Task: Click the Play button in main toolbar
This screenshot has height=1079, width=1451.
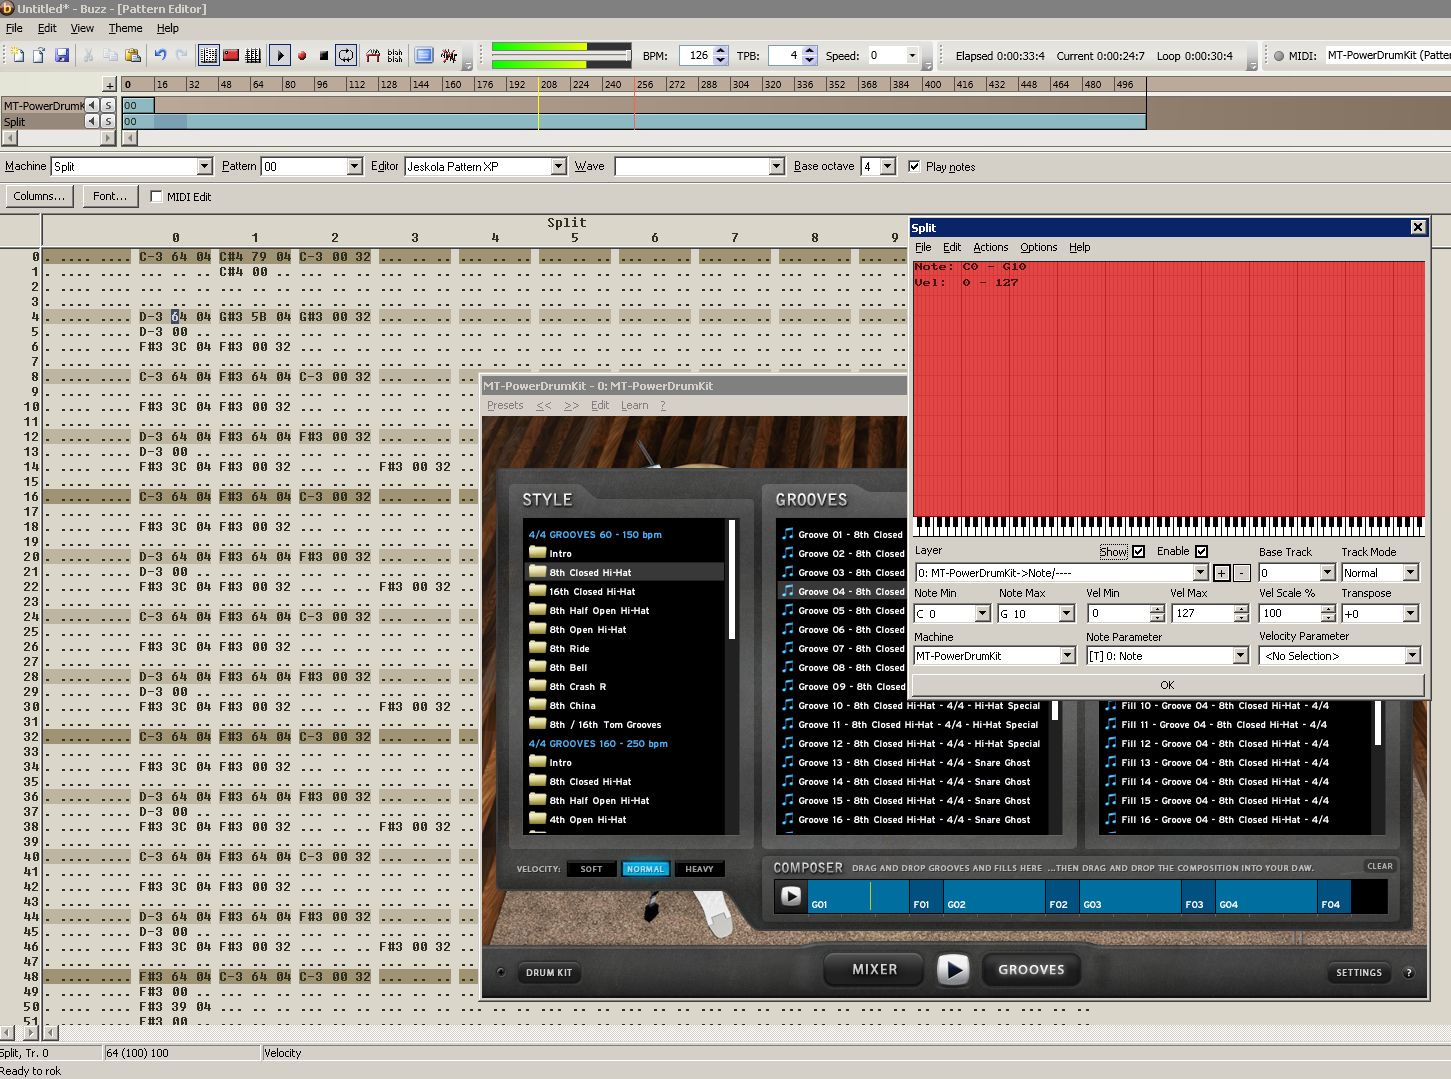Action: (280, 56)
